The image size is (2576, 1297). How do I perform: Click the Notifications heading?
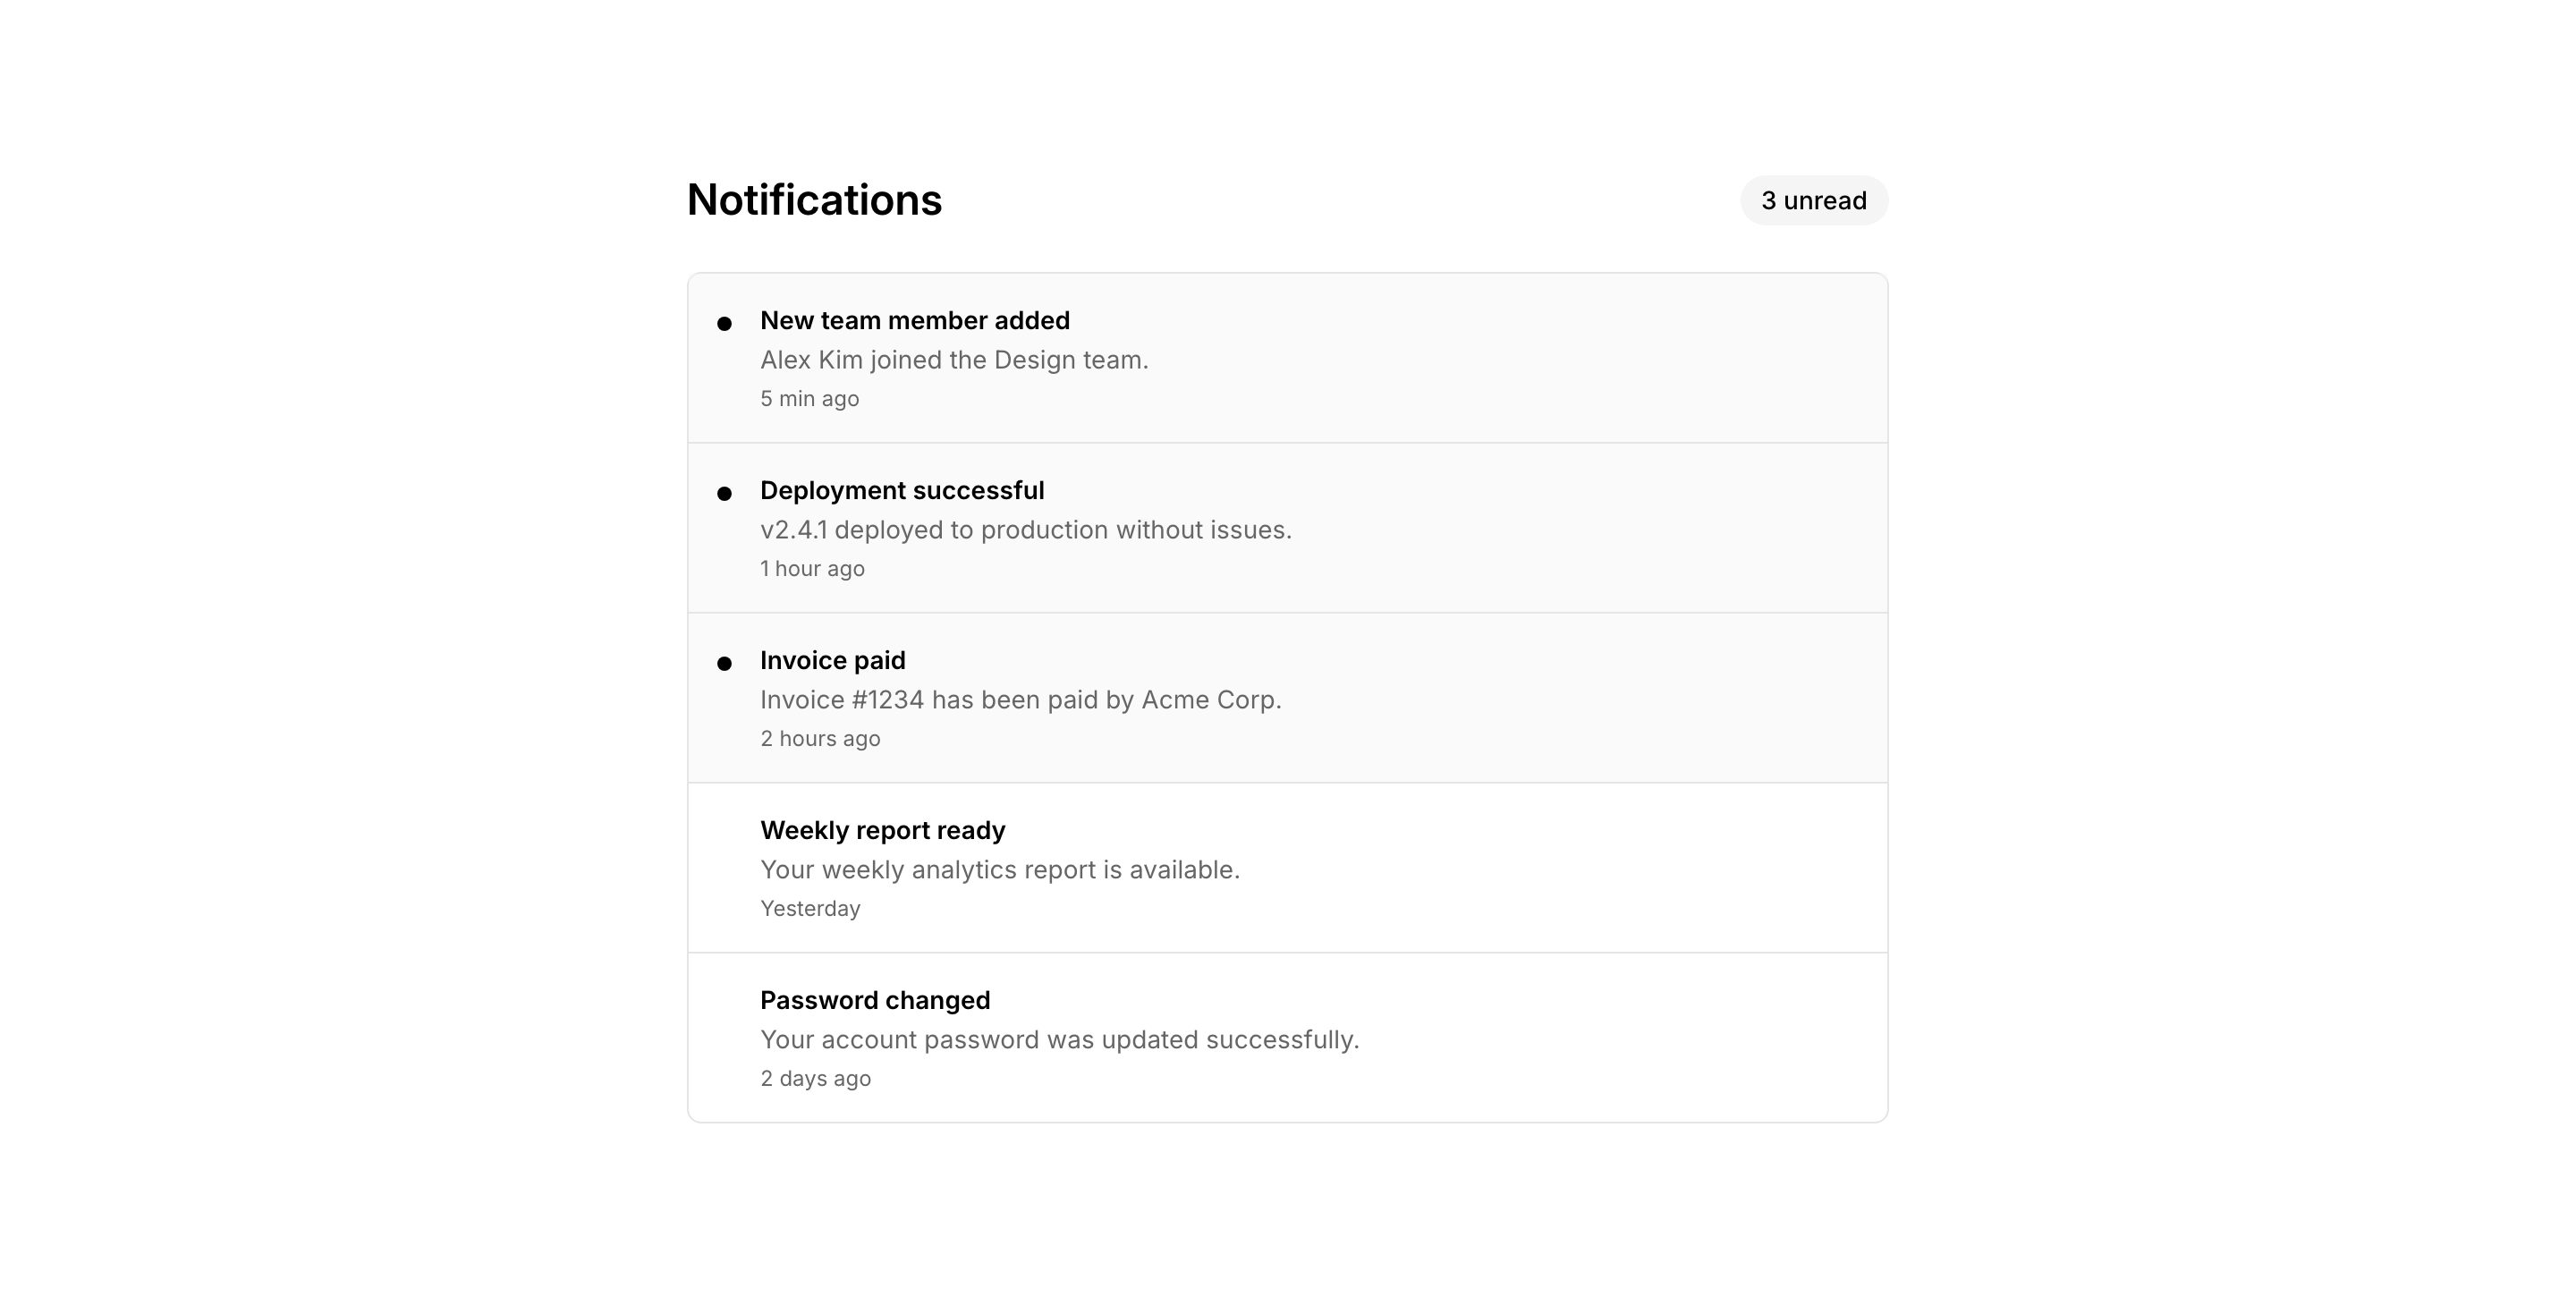coord(814,200)
